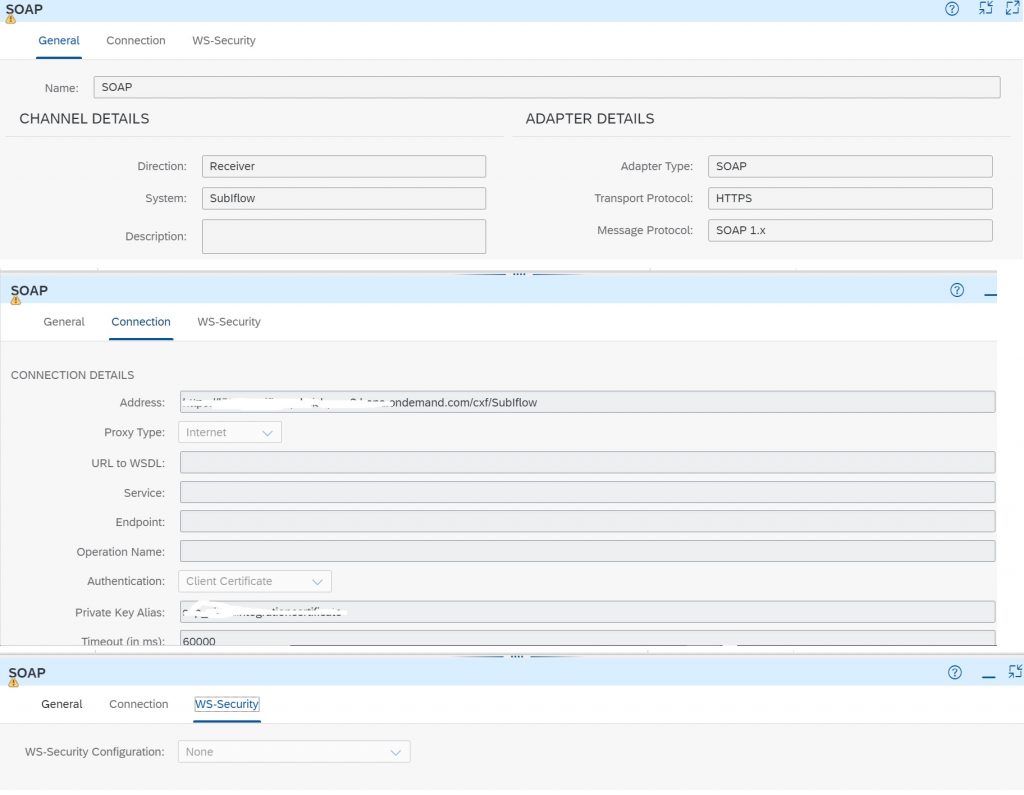Open the Authentication dropdown showing Client Certificate
Image resolution: width=1024 pixels, height=795 pixels.
coord(255,581)
